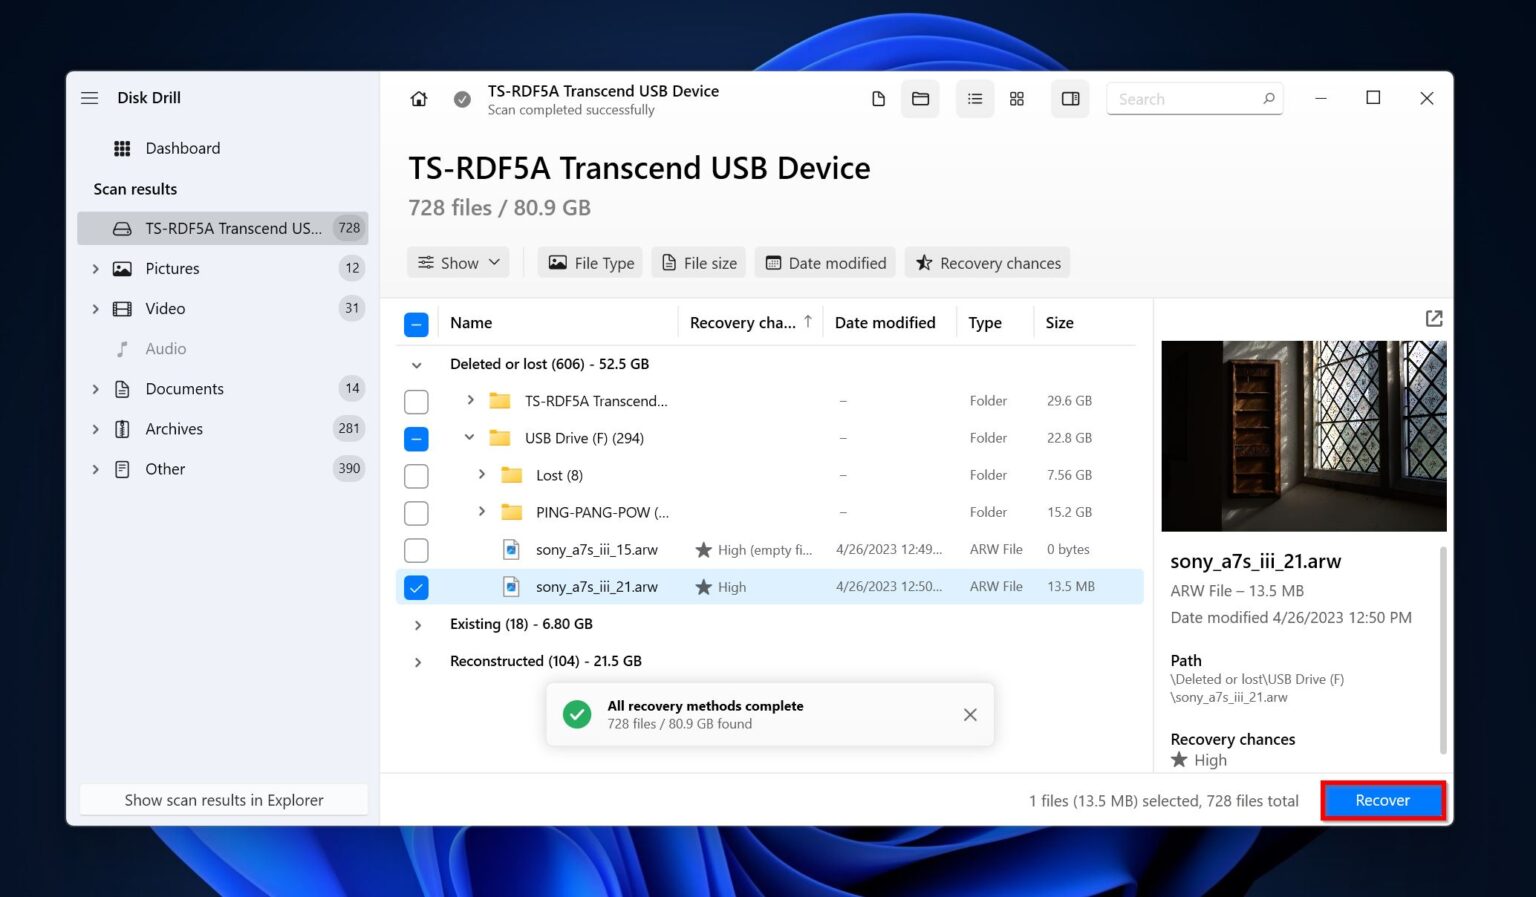Select the folder view icon in toolbar

point(920,99)
